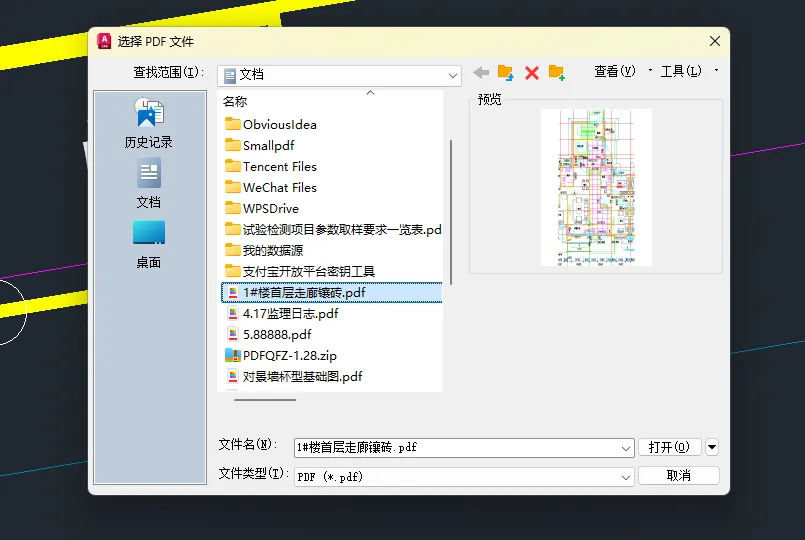Select 试验检测项目参数取样要求一览表 folder
The height and width of the screenshot is (540, 805).
point(333,229)
